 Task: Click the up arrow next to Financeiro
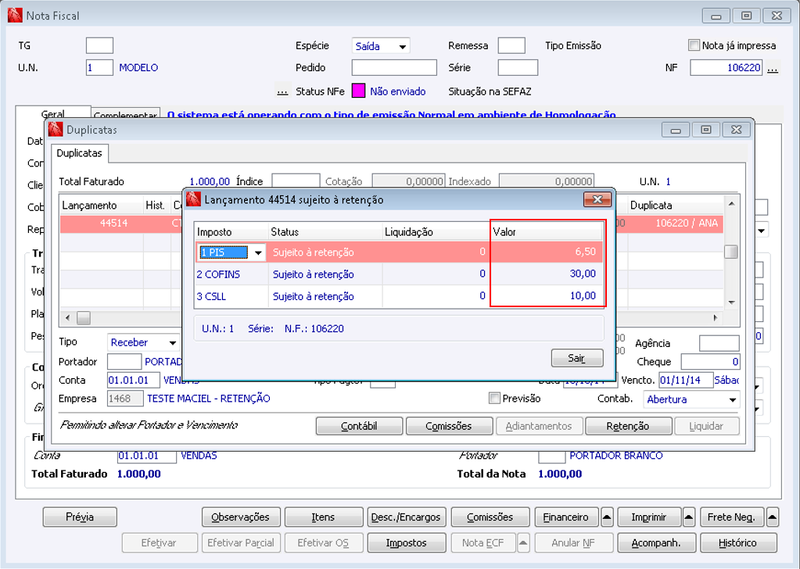pos(607,517)
